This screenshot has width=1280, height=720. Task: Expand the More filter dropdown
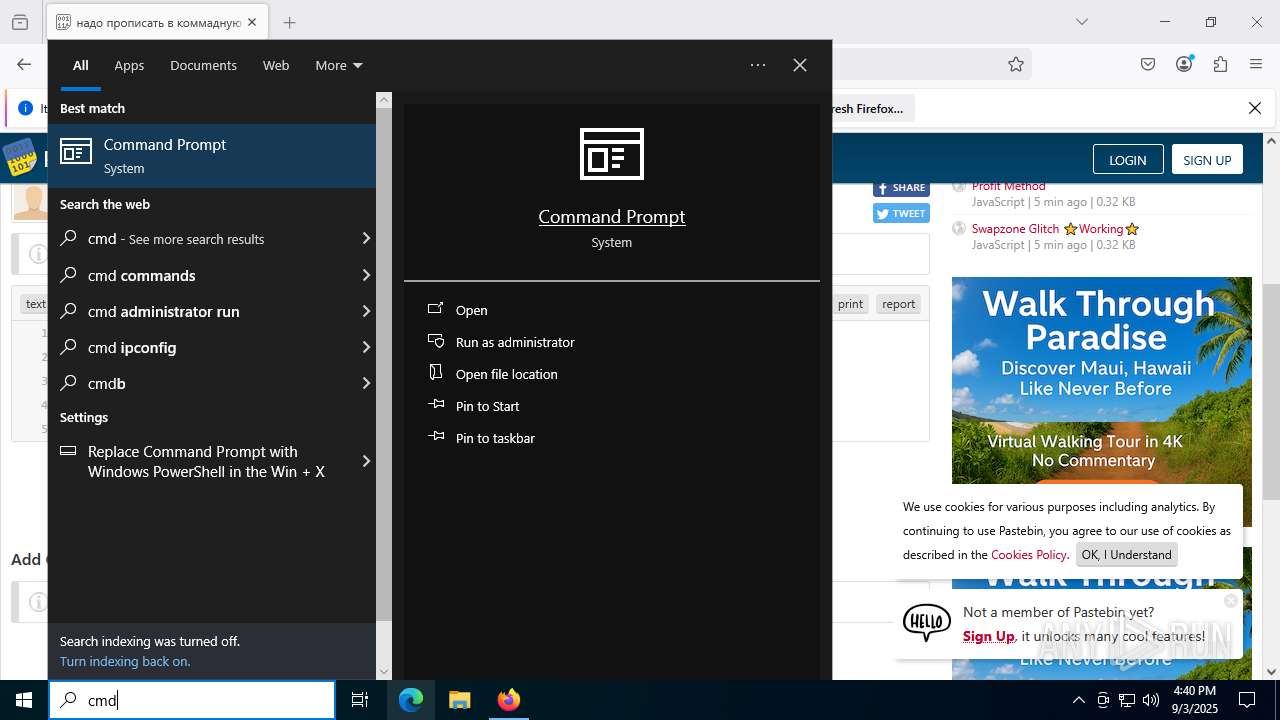click(339, 65)
